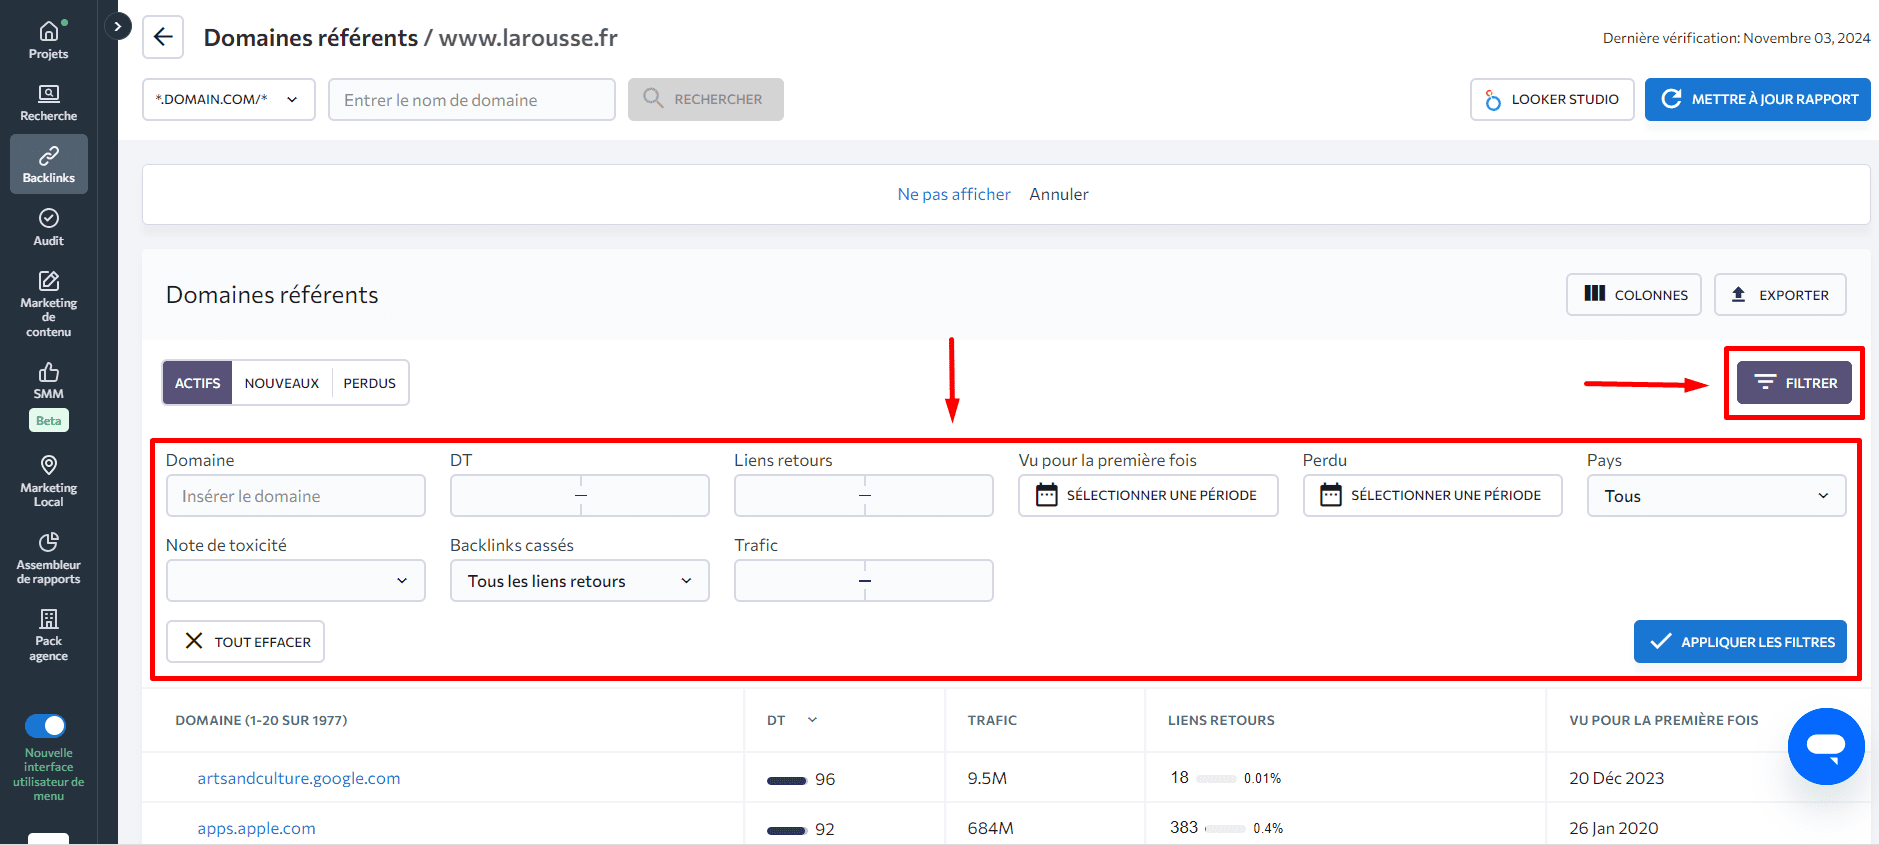Select the Backlinks sidebar item

click(48, 164)
